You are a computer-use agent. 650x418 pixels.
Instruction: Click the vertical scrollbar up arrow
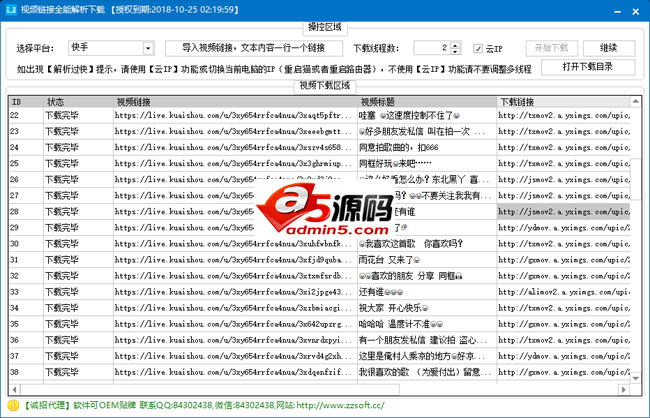(x=635, y=102)
